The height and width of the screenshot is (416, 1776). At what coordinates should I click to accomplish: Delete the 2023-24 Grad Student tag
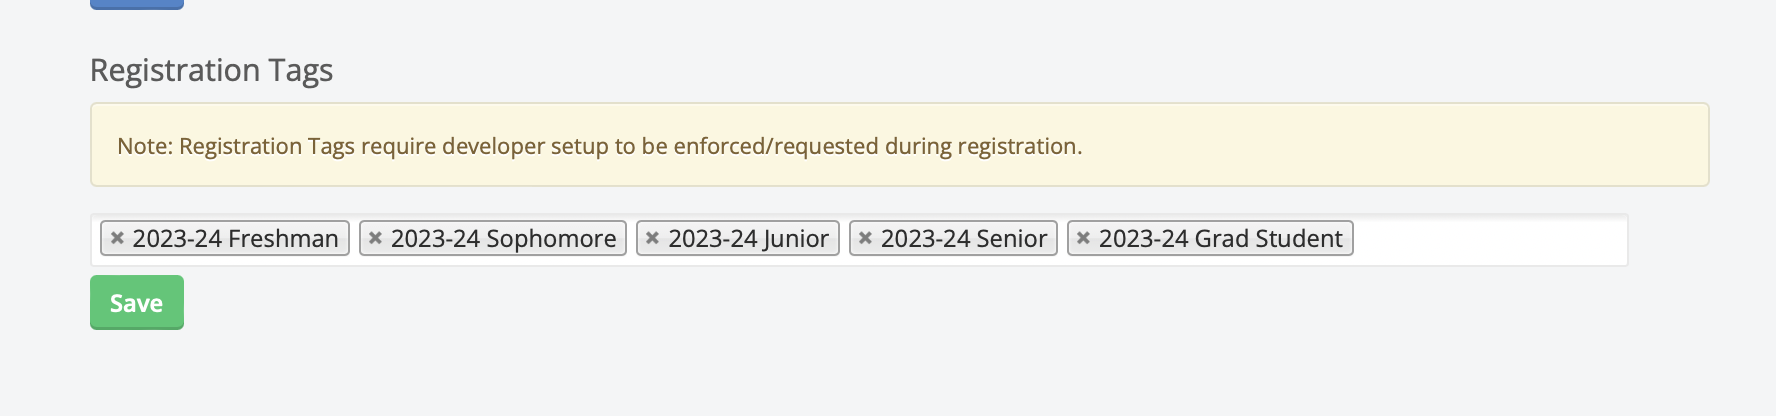(x=1083, y=238)
